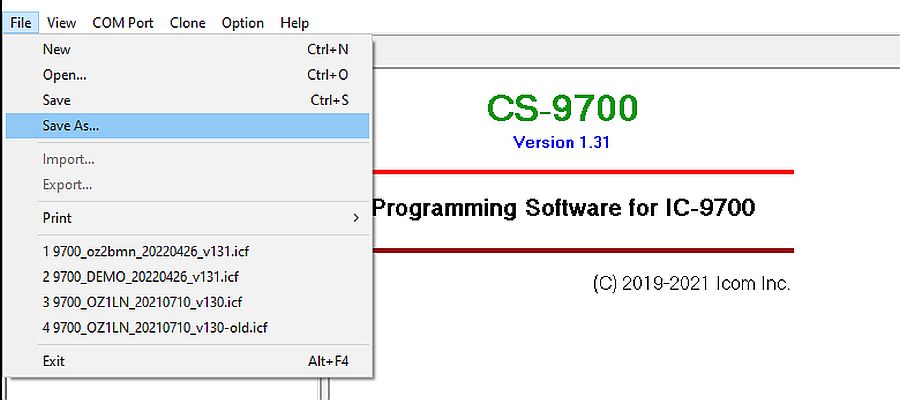Expand the Print submenu
Screen dimensions: 900x400
coord(187,218)
